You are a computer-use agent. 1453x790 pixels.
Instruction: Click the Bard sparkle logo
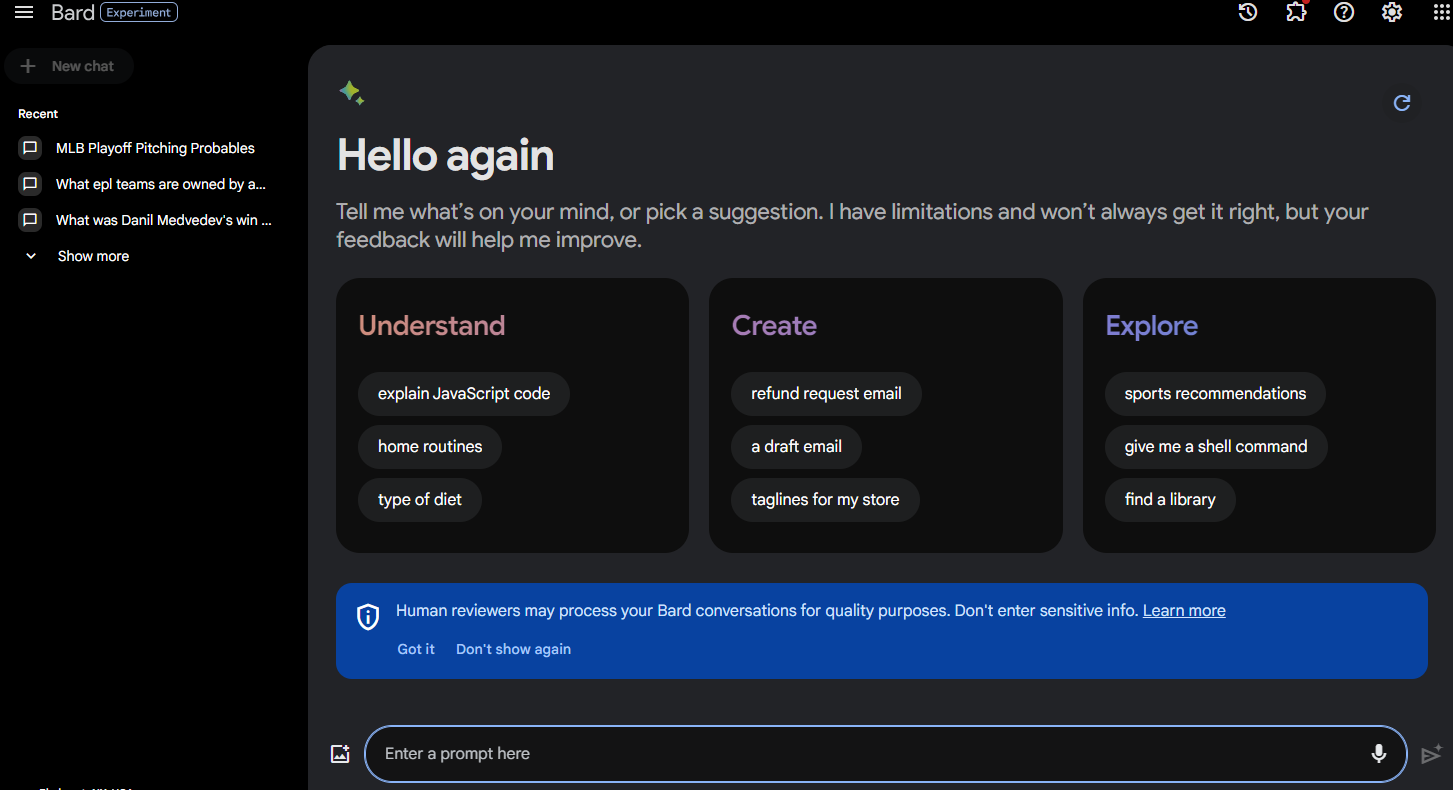tap(351, 93)
